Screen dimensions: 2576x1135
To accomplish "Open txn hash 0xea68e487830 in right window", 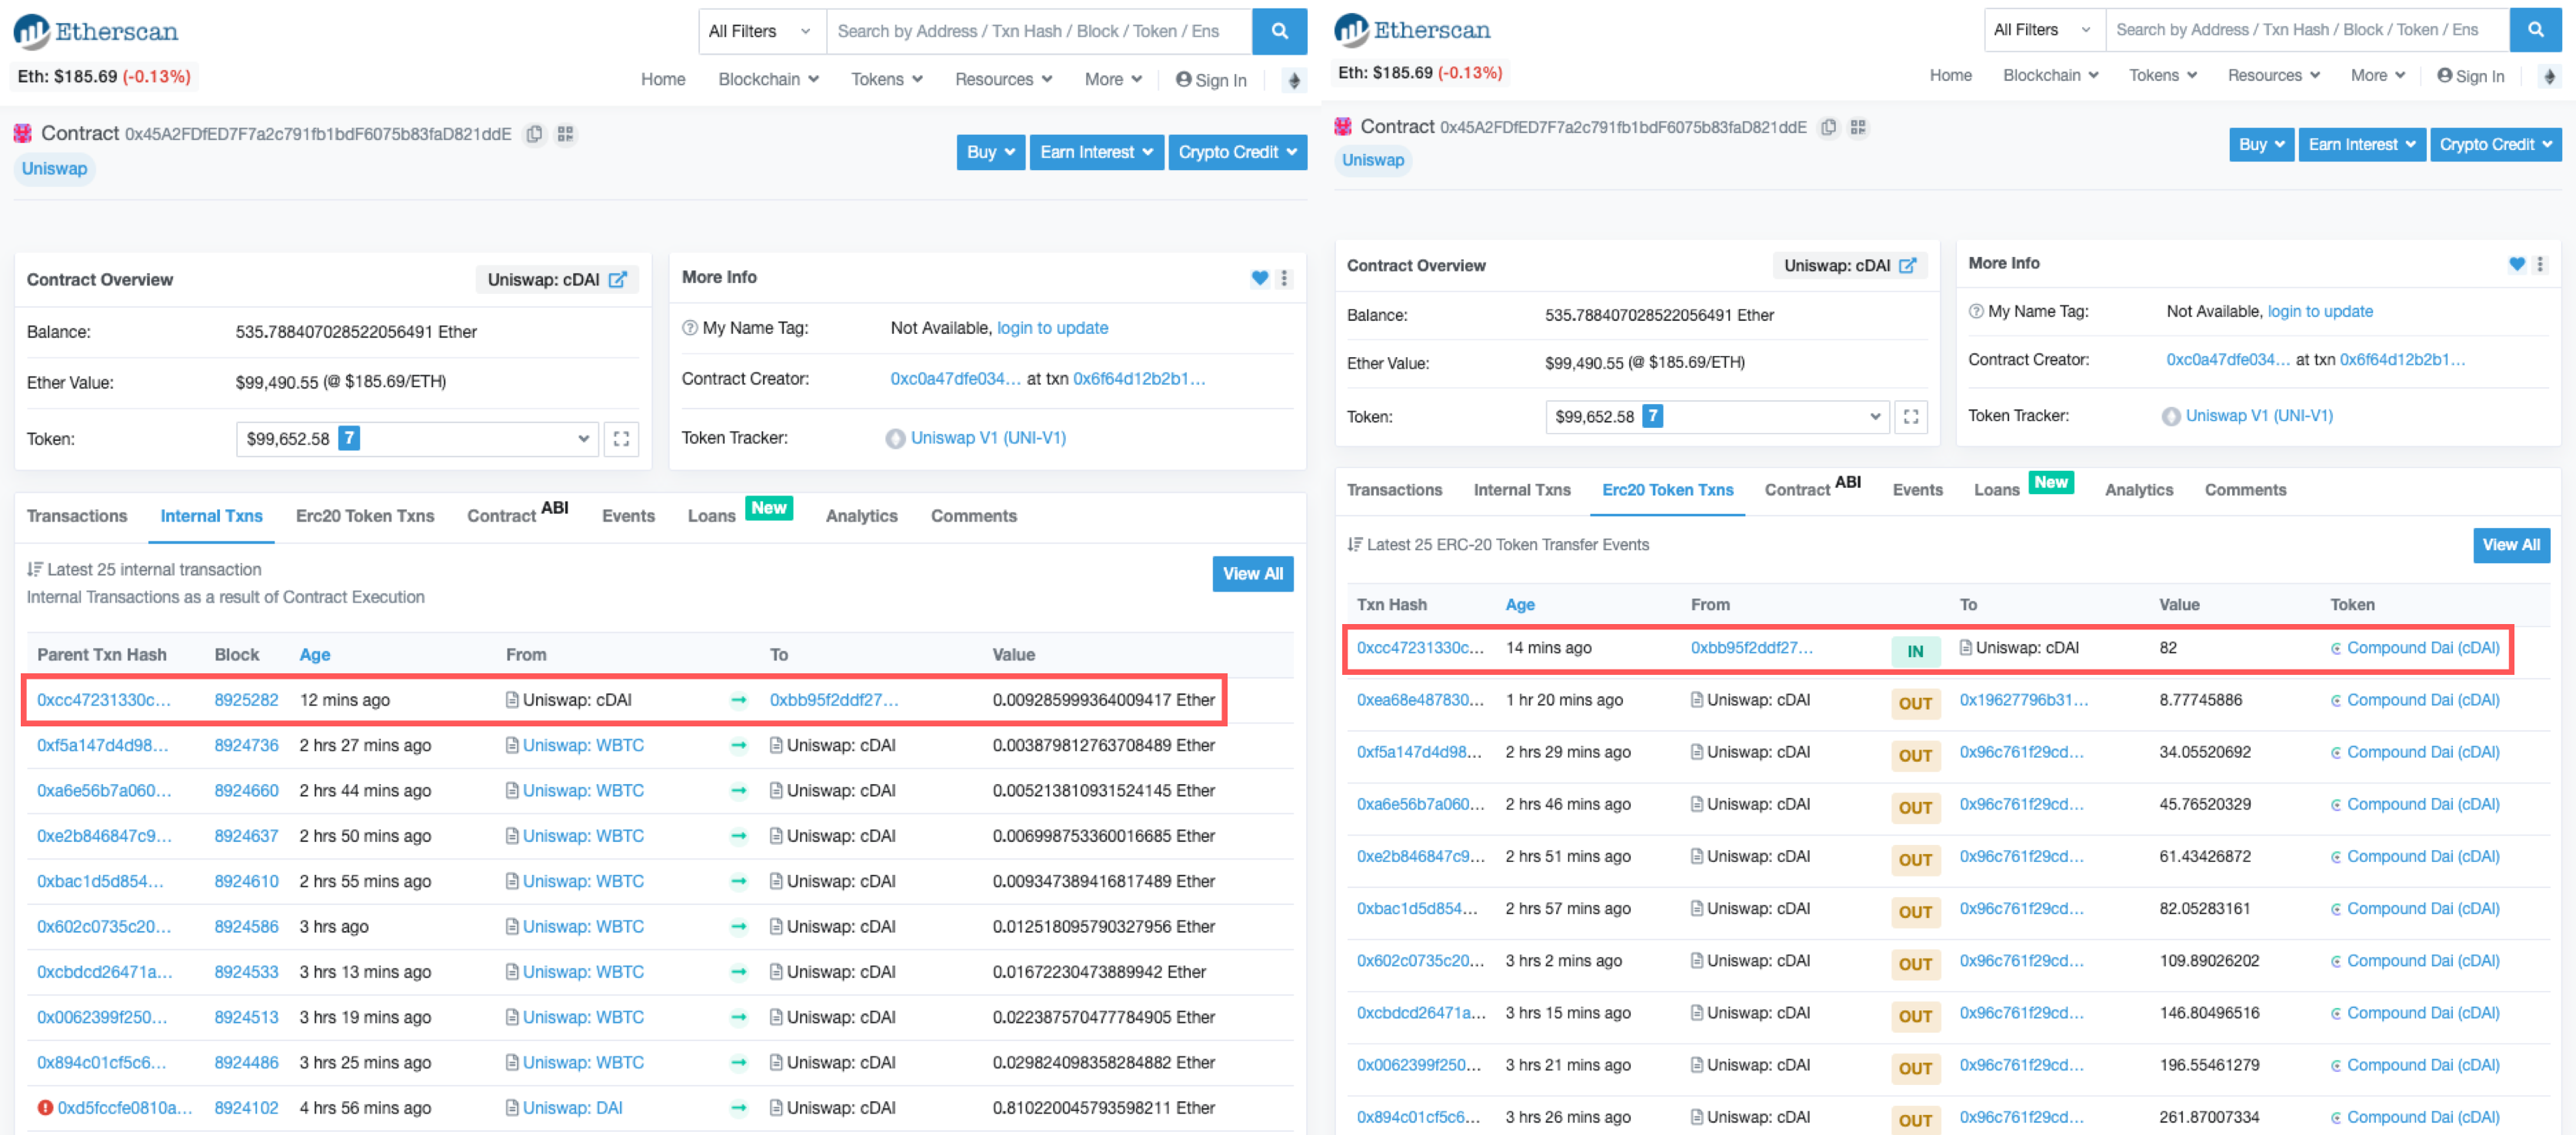I will click(x=1420, y=700).
